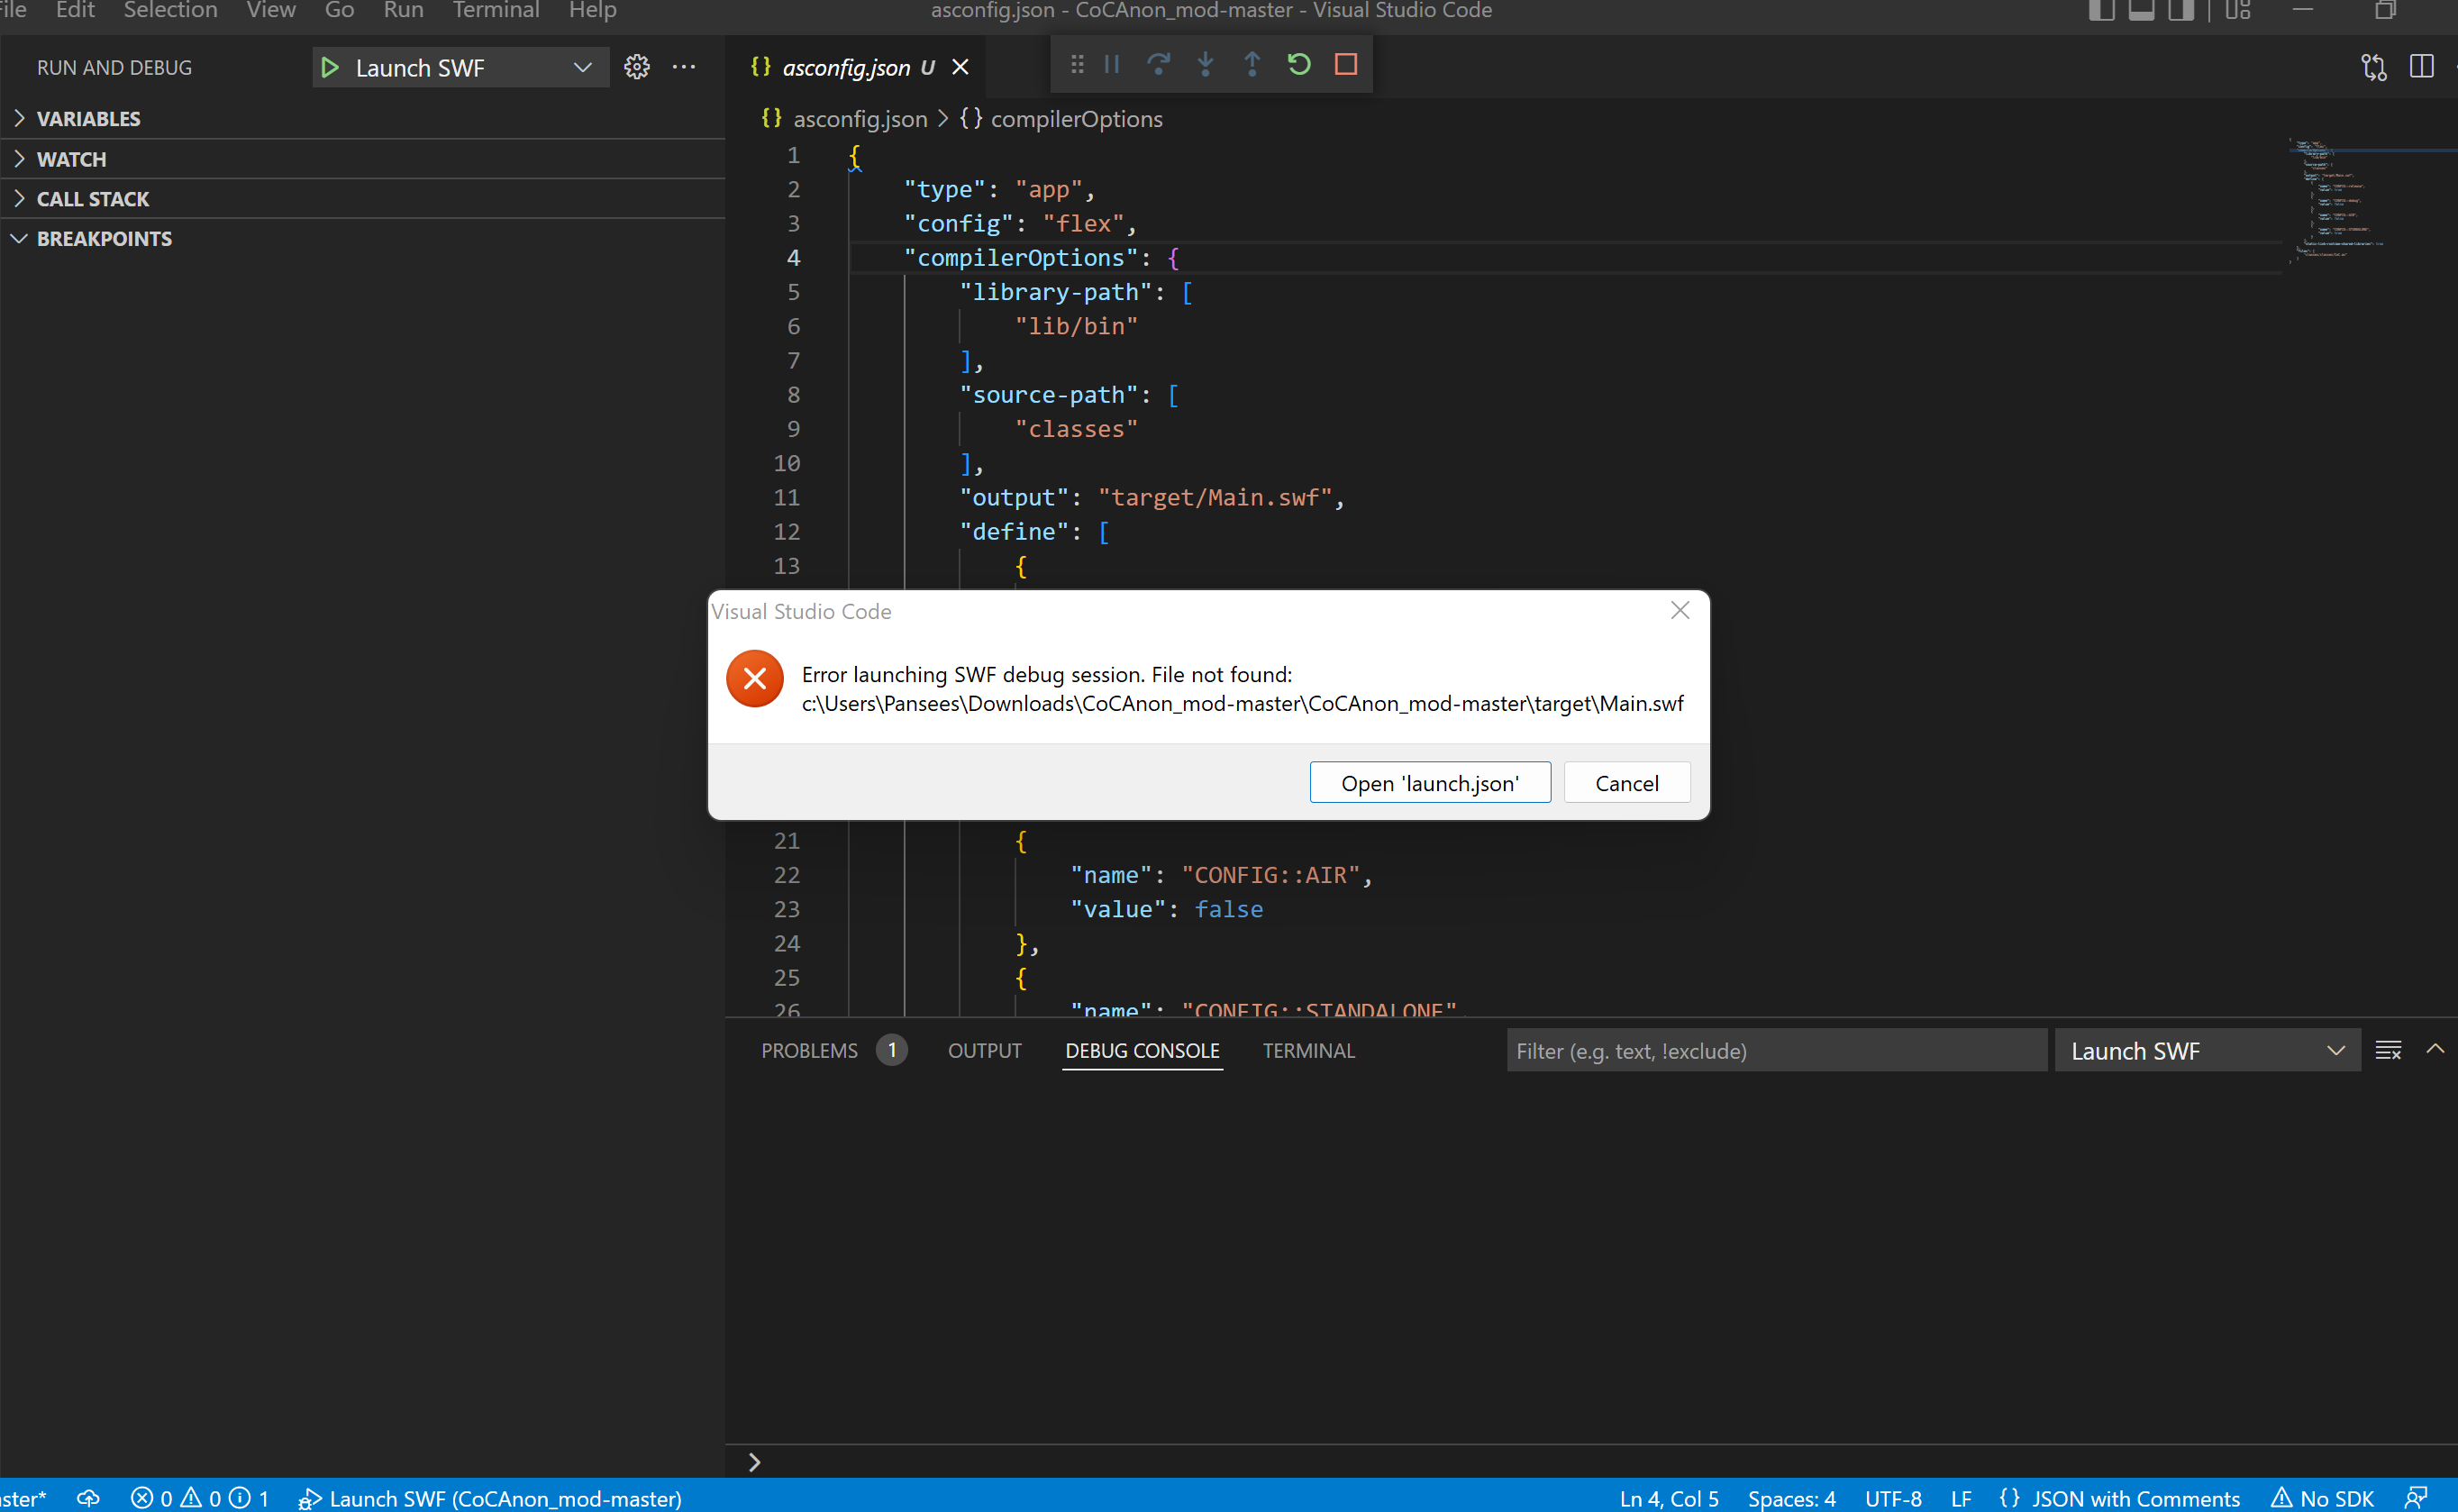The image size is (2458, 1512).
Task: Click the Step Into debug icon
Action: (1205, 65)
